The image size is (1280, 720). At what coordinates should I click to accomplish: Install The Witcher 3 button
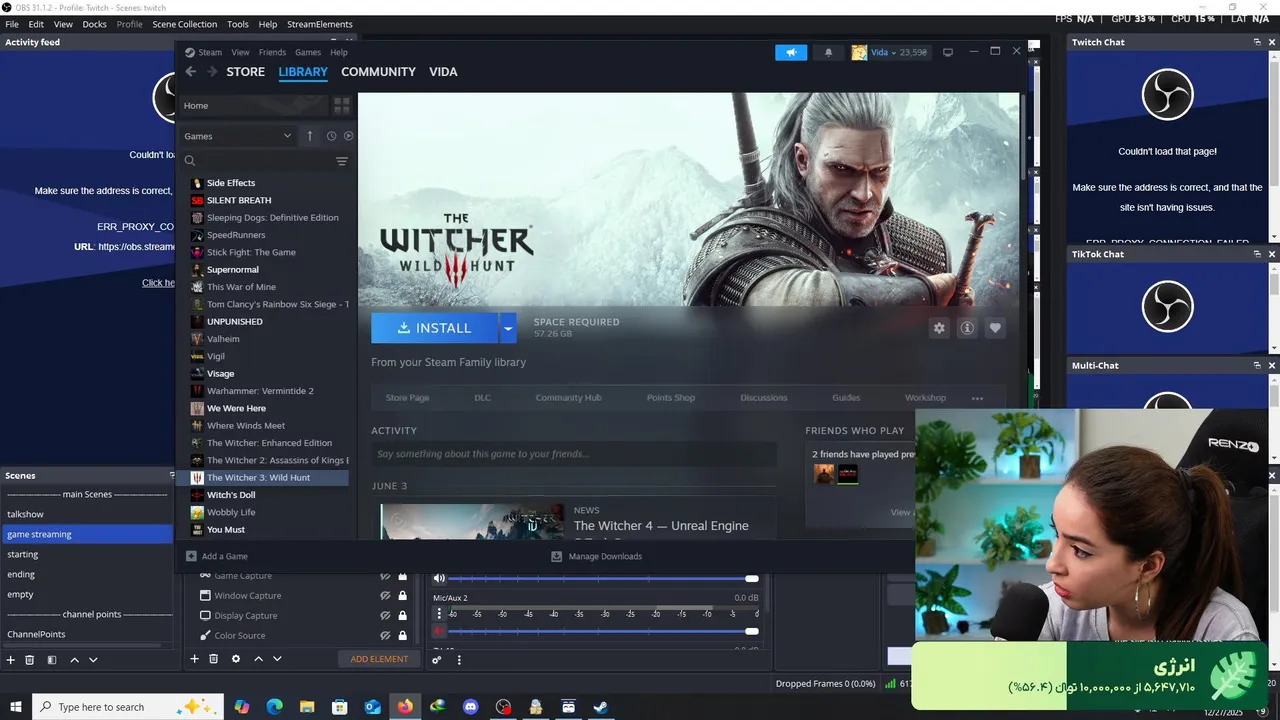(x=435, y=328)
